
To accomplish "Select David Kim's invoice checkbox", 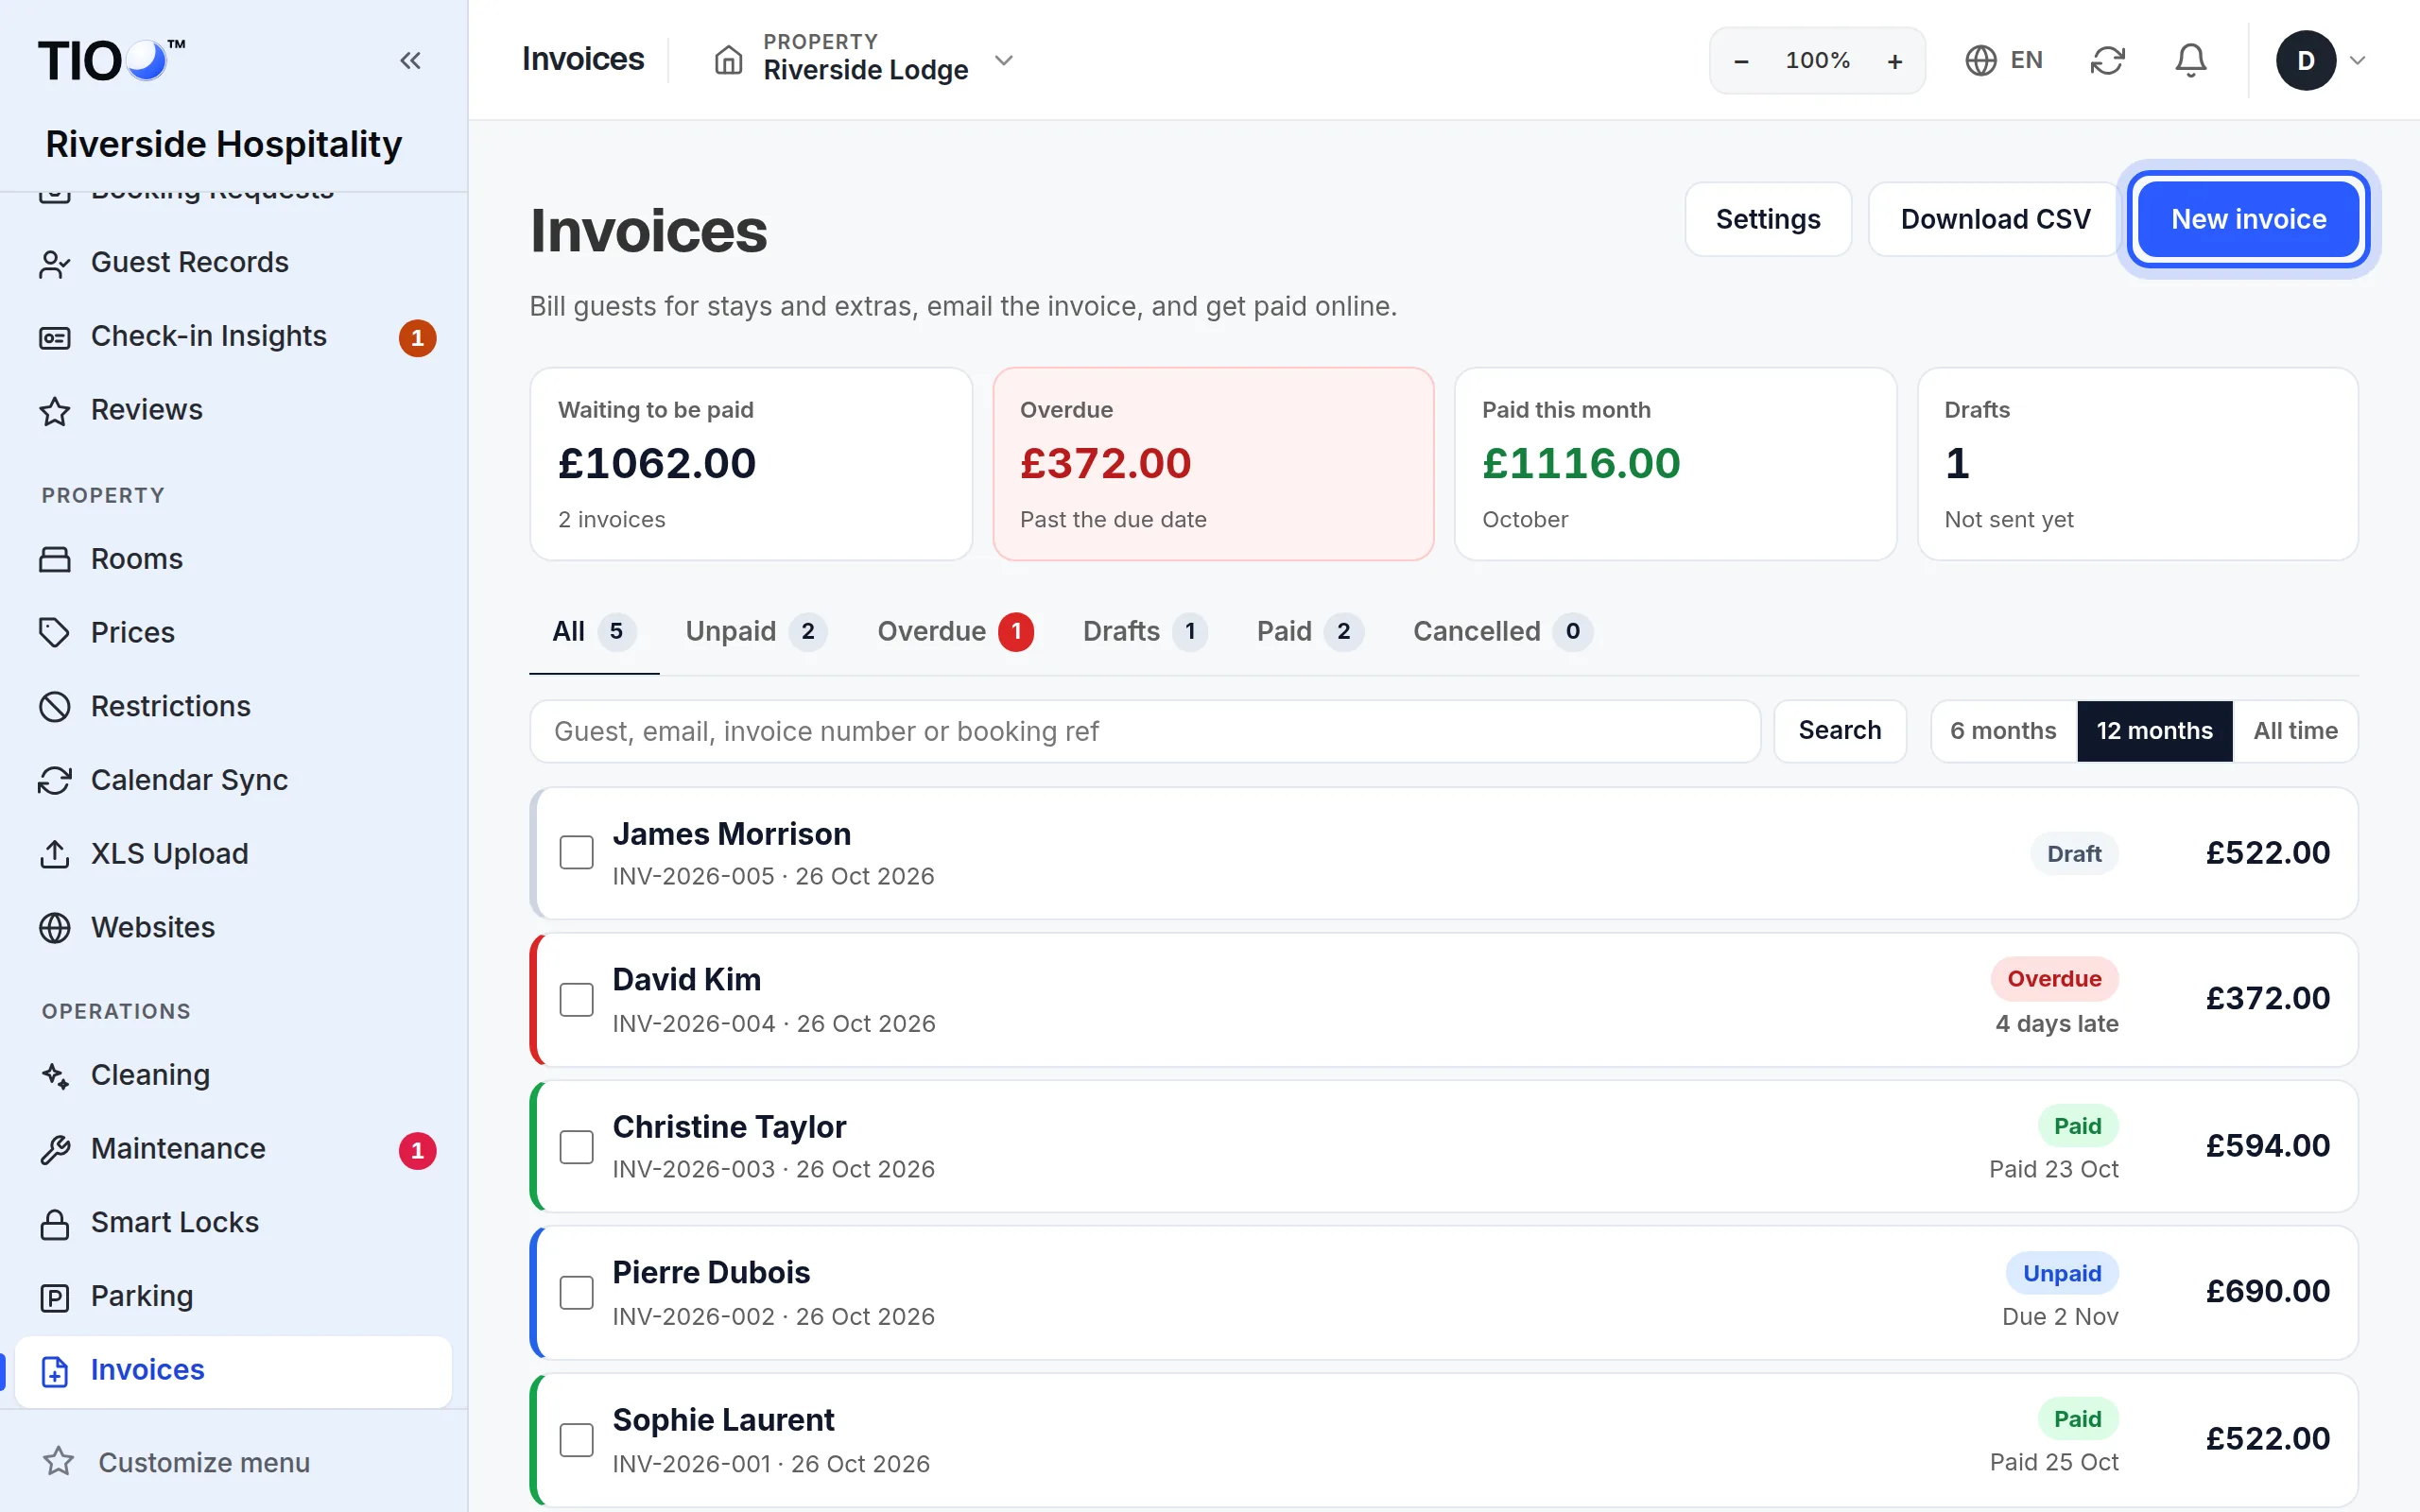I will [576, 999].
